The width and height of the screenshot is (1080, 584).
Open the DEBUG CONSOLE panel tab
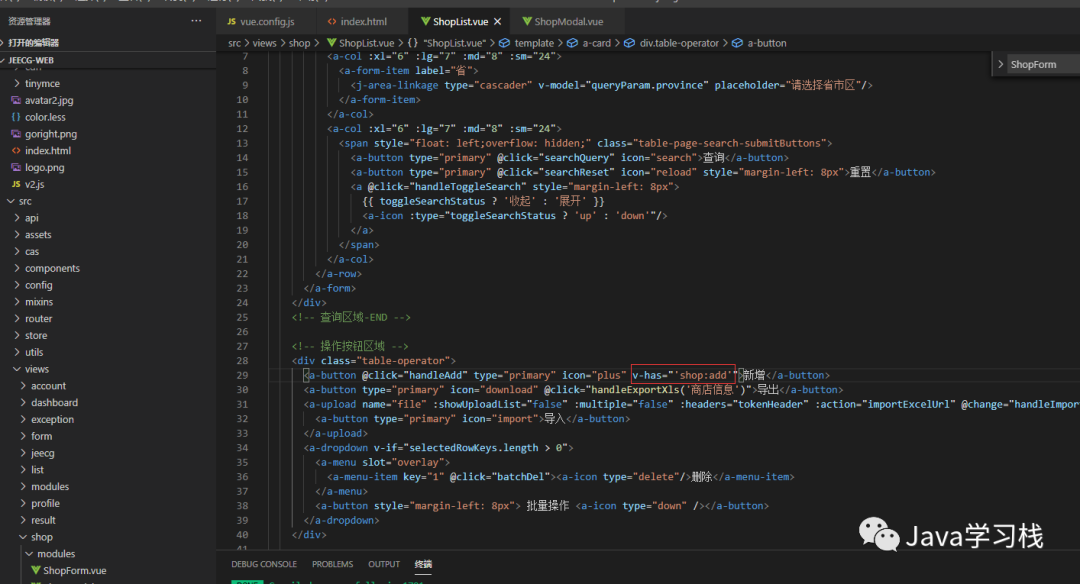tap(264, 564)
